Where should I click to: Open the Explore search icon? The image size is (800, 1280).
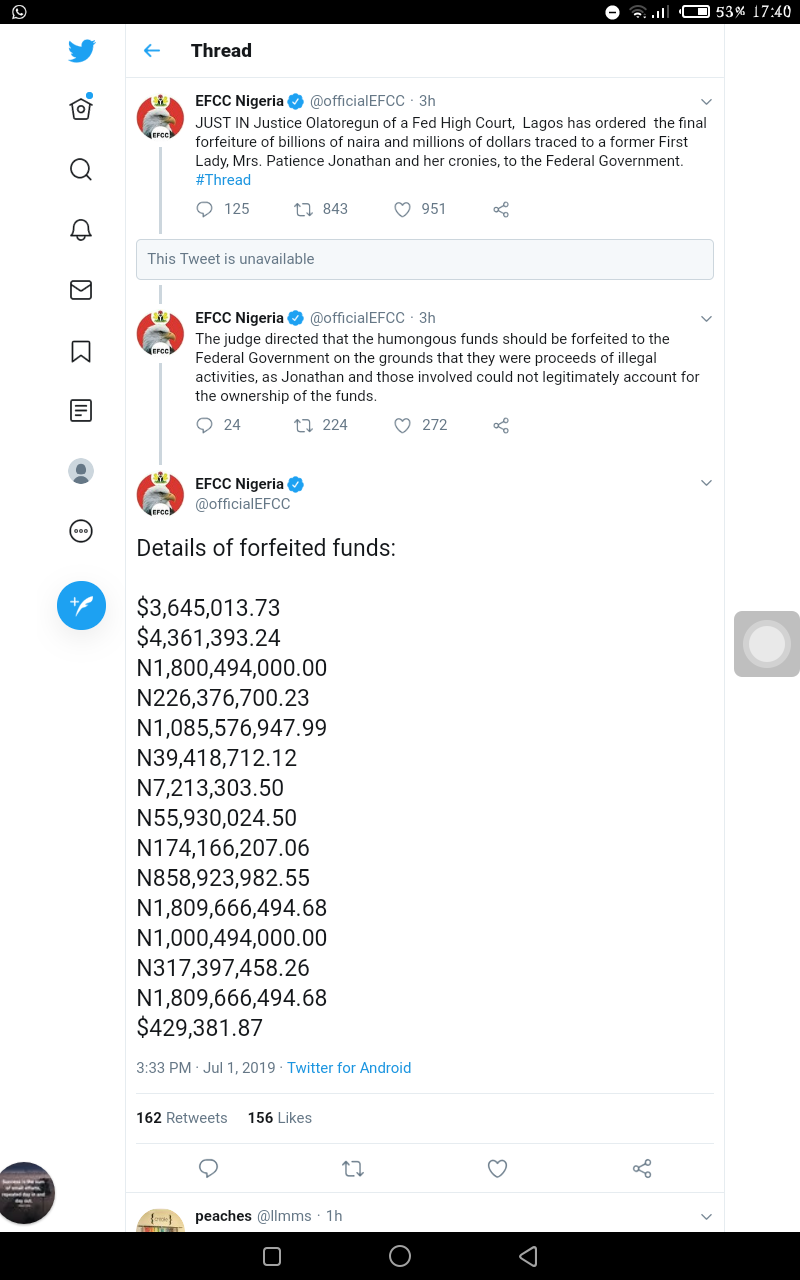(x=81, y=169)
